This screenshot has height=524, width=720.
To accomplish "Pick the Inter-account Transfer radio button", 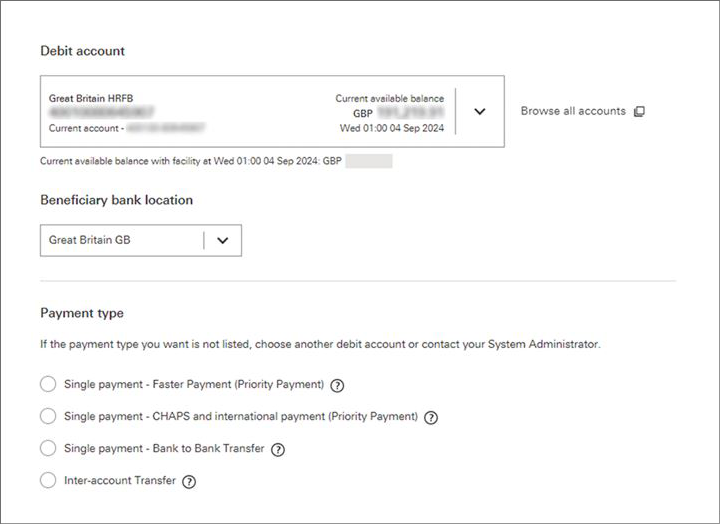I will click(48, 481).
